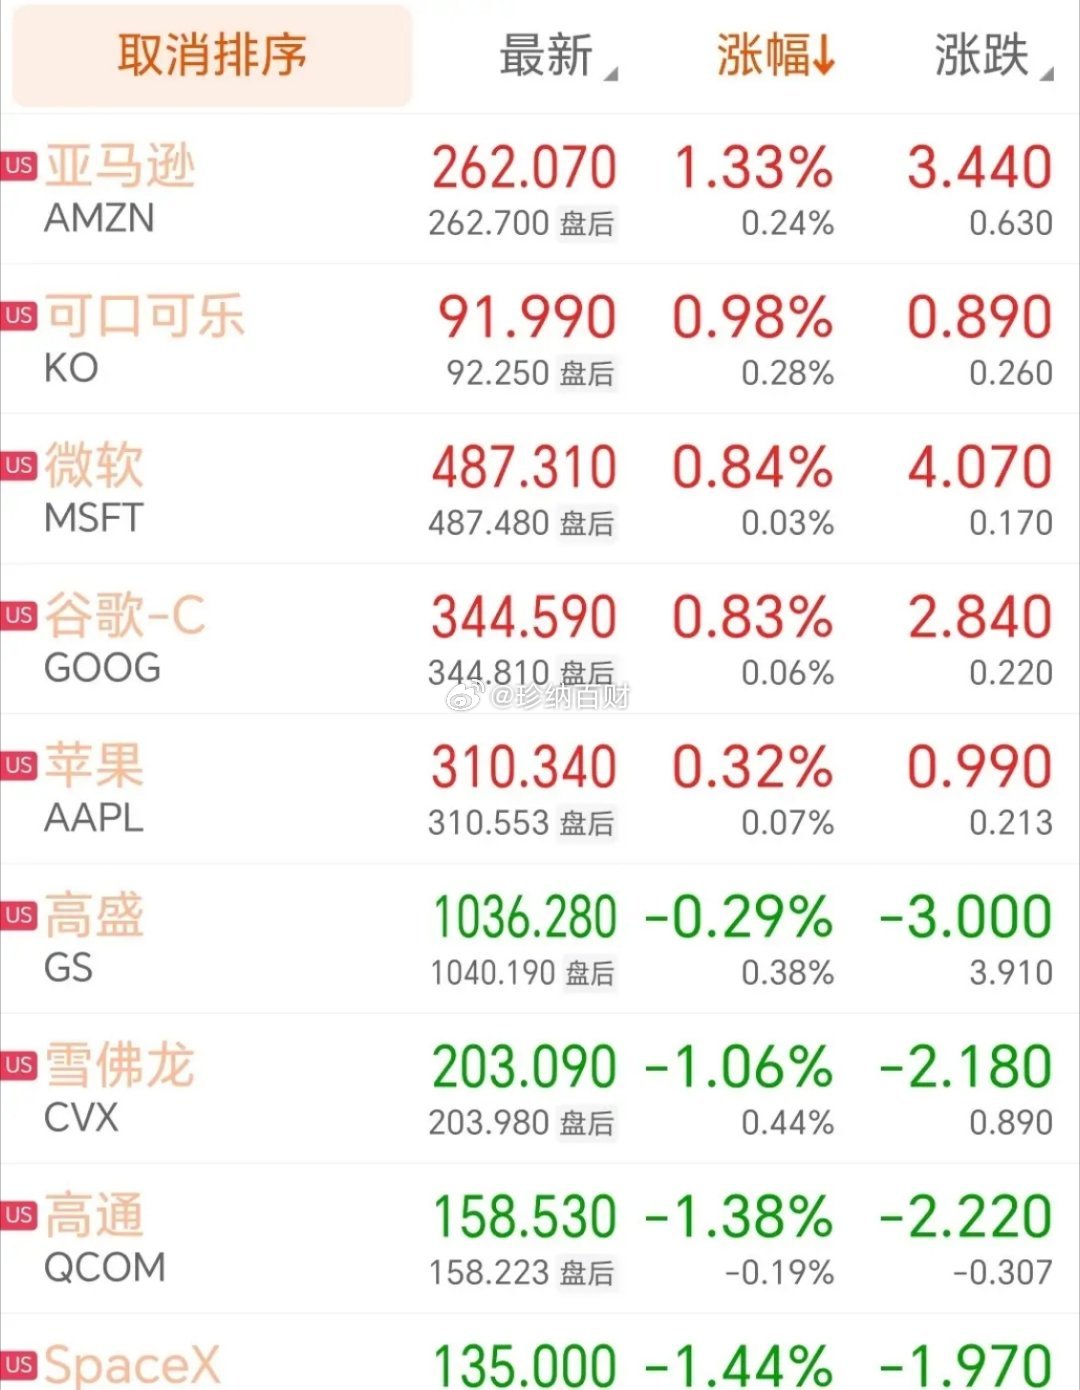Open the 亚马逊 AMZN stock row
Viewport: 1080px width, 1390px height.
540,189
